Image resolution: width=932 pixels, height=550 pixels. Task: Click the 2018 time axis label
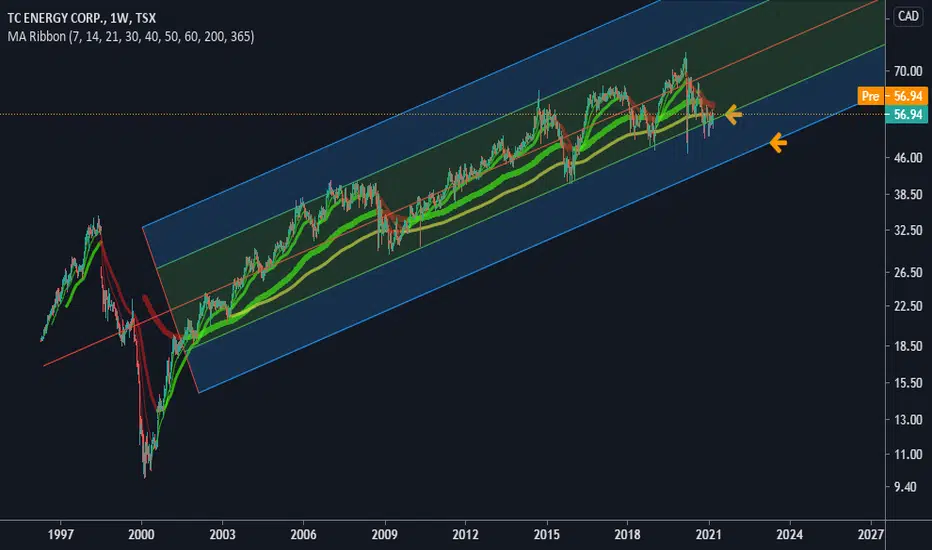point(627,535)
